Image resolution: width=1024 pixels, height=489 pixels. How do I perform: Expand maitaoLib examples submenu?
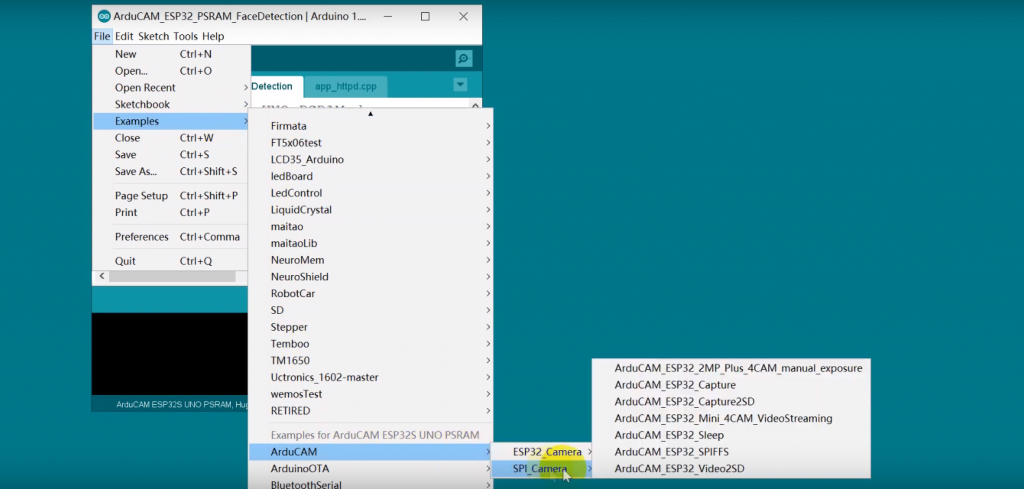tap(371, 244)
